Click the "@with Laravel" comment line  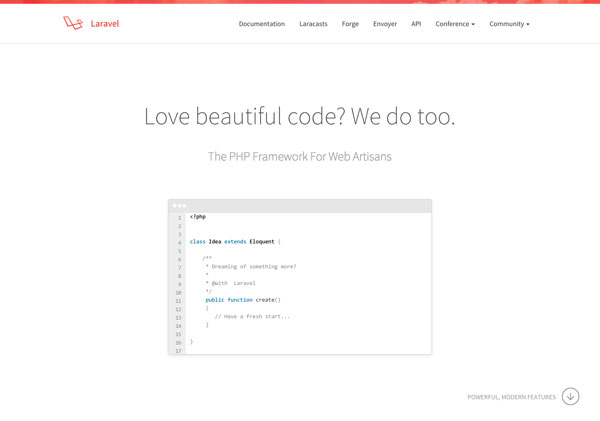point(233,283)
